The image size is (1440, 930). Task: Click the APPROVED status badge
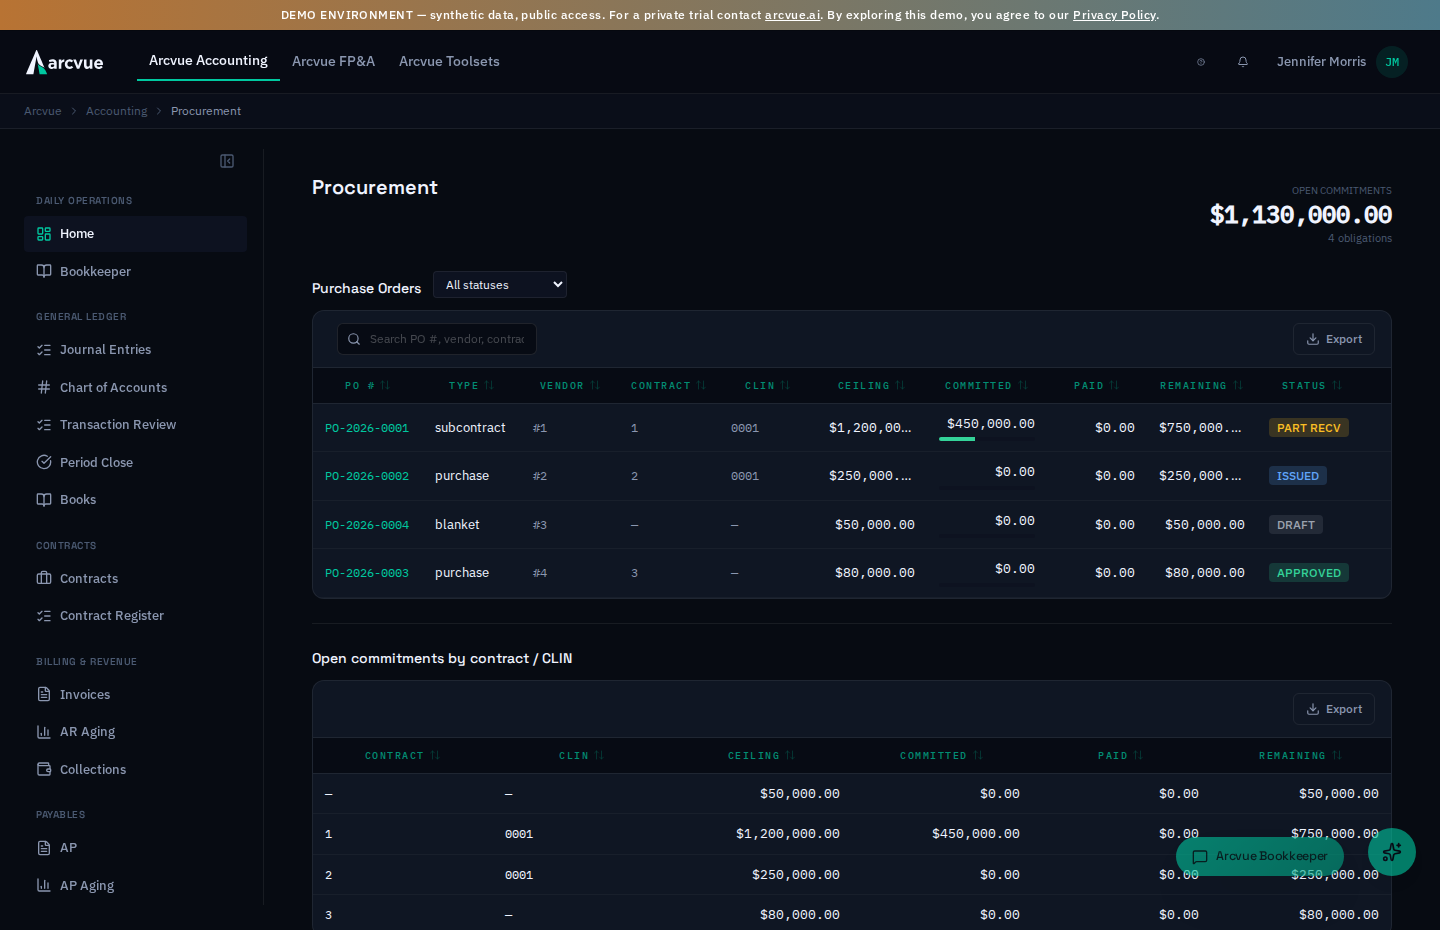click(1309, 573)
